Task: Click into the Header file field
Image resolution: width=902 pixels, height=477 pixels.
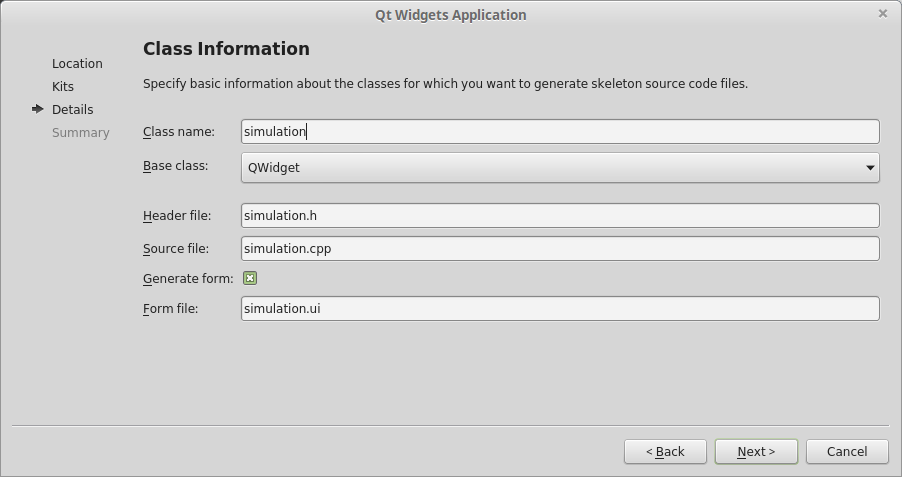Action: pyautogui.click(x=560, y=215)
